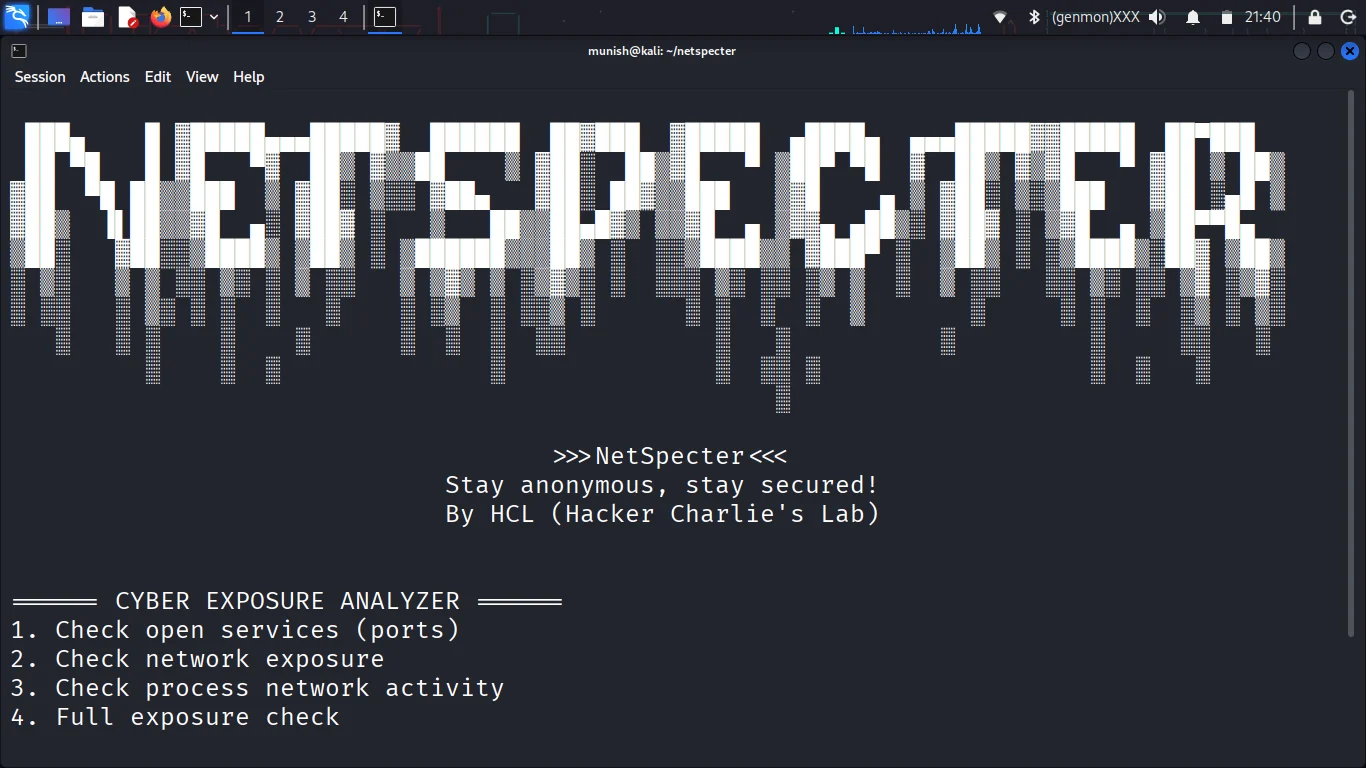Image resolution: width=1366 pixels, height=768 pixels.
Task: Switch to workspace 3
Action: pos(312,17)
